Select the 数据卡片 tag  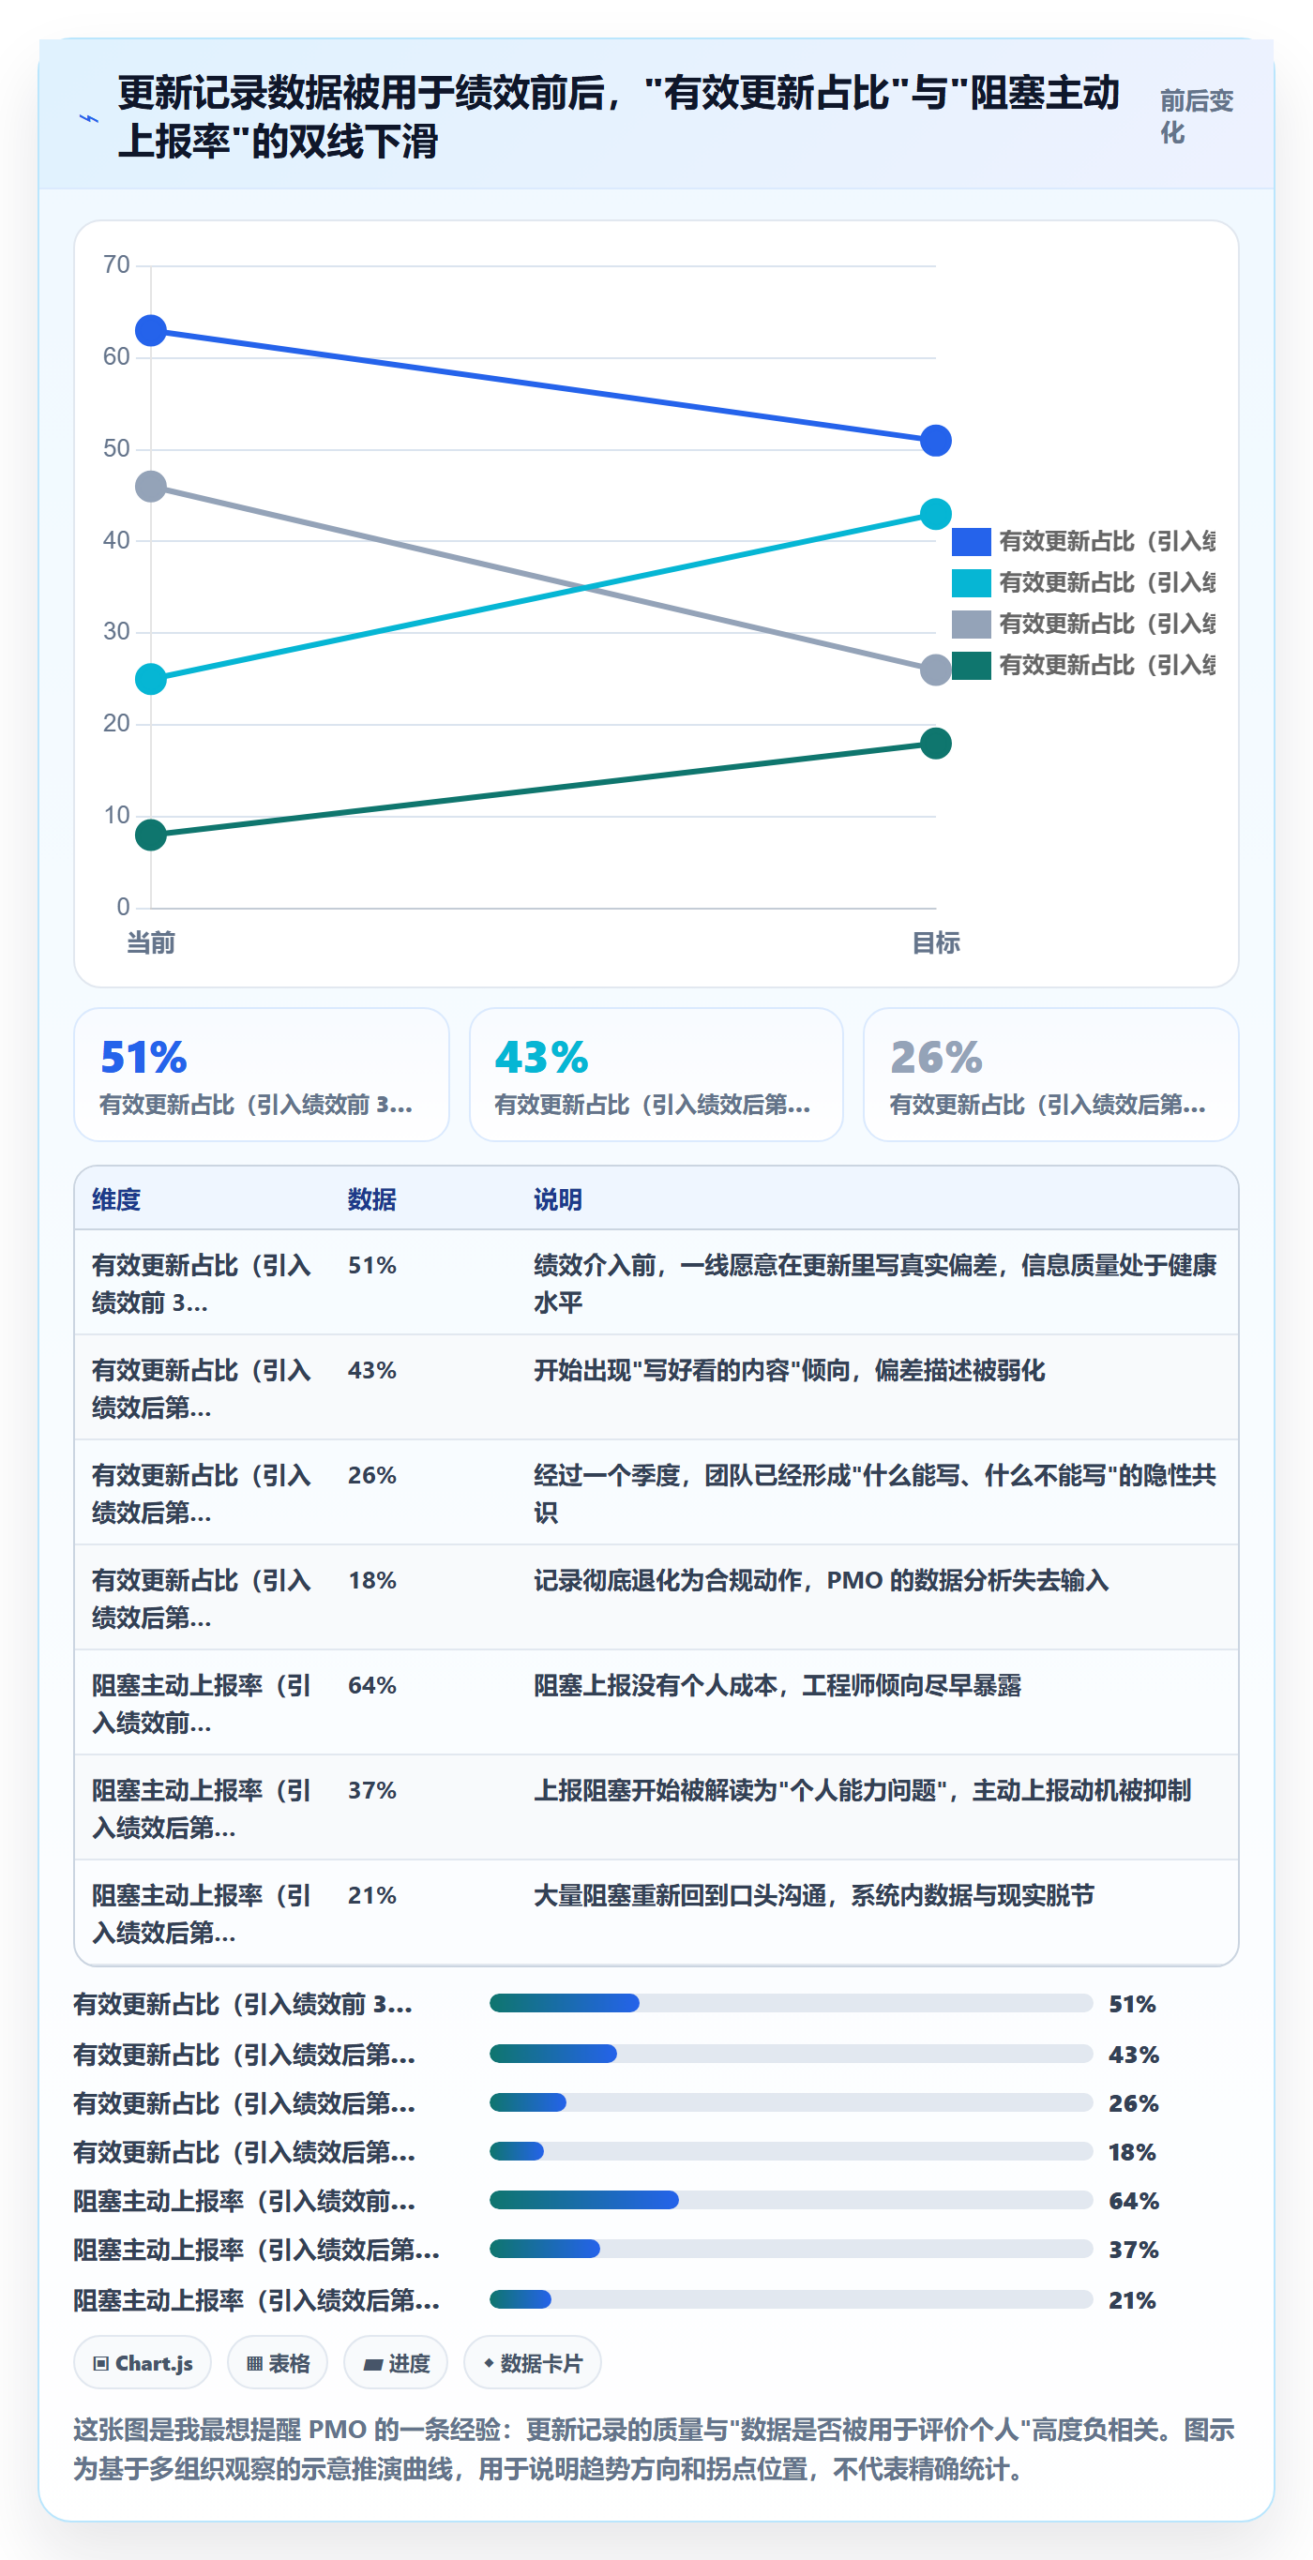click(x=532, y=2362)
